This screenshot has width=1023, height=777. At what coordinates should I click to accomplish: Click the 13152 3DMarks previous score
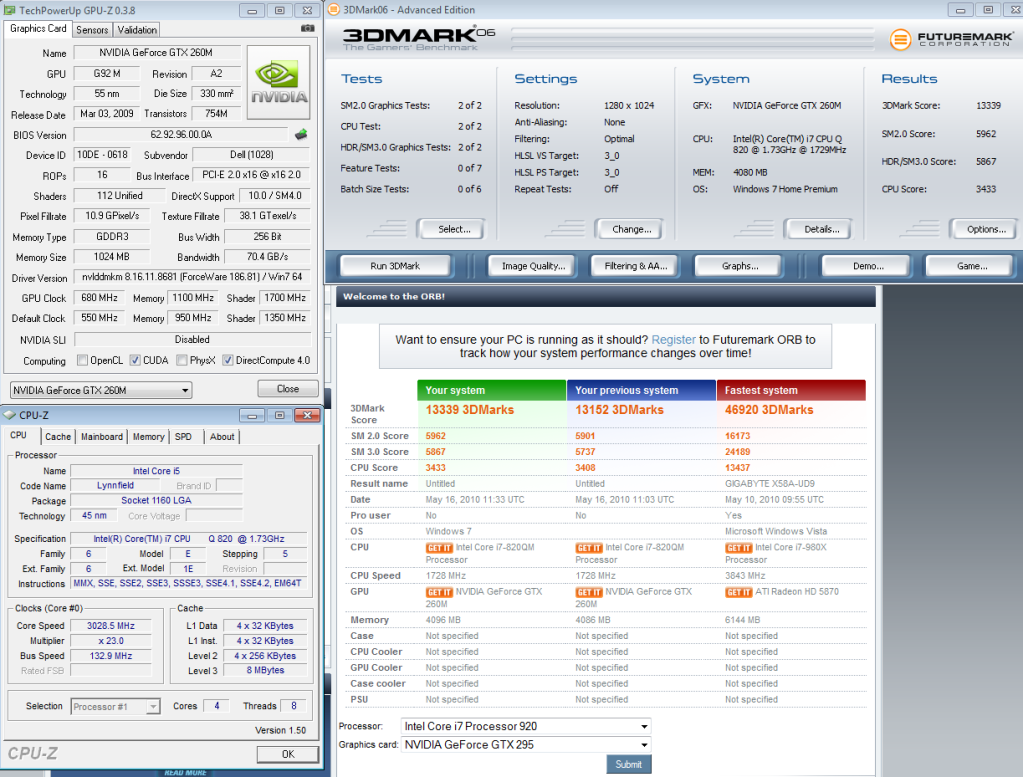(x=619, y=410)
